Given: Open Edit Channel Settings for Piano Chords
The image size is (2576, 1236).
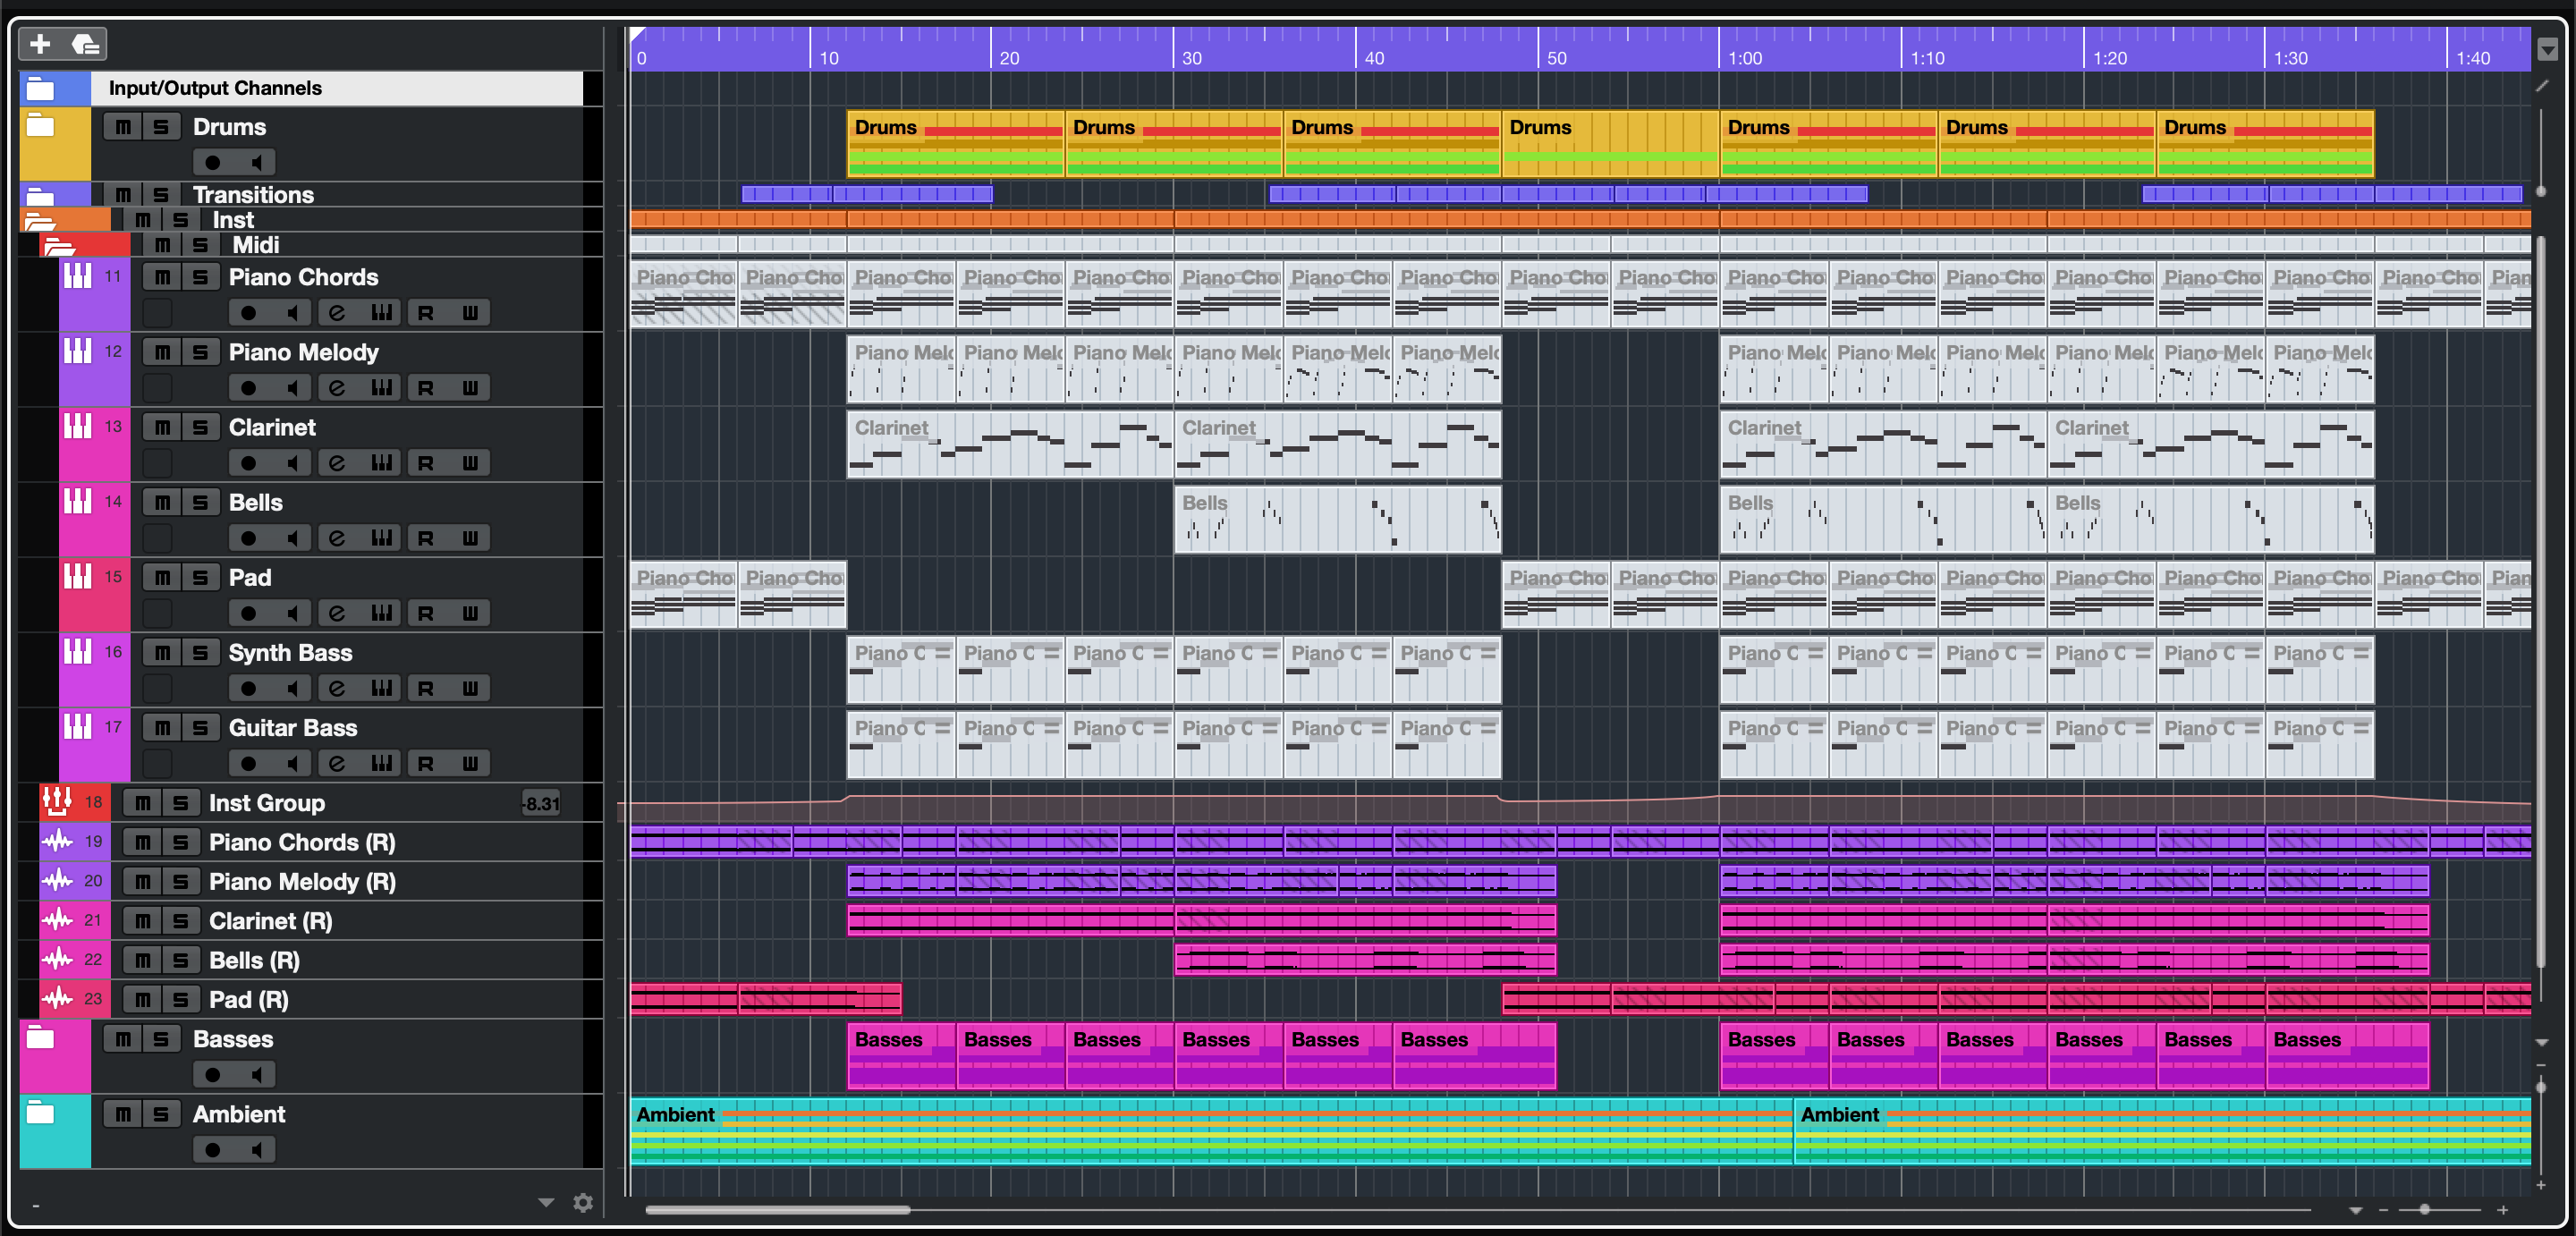Looking at the screenshot, I should 337,313.
